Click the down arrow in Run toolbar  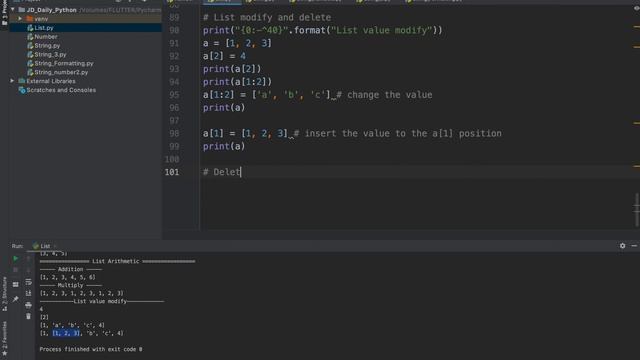coord(28,270)
